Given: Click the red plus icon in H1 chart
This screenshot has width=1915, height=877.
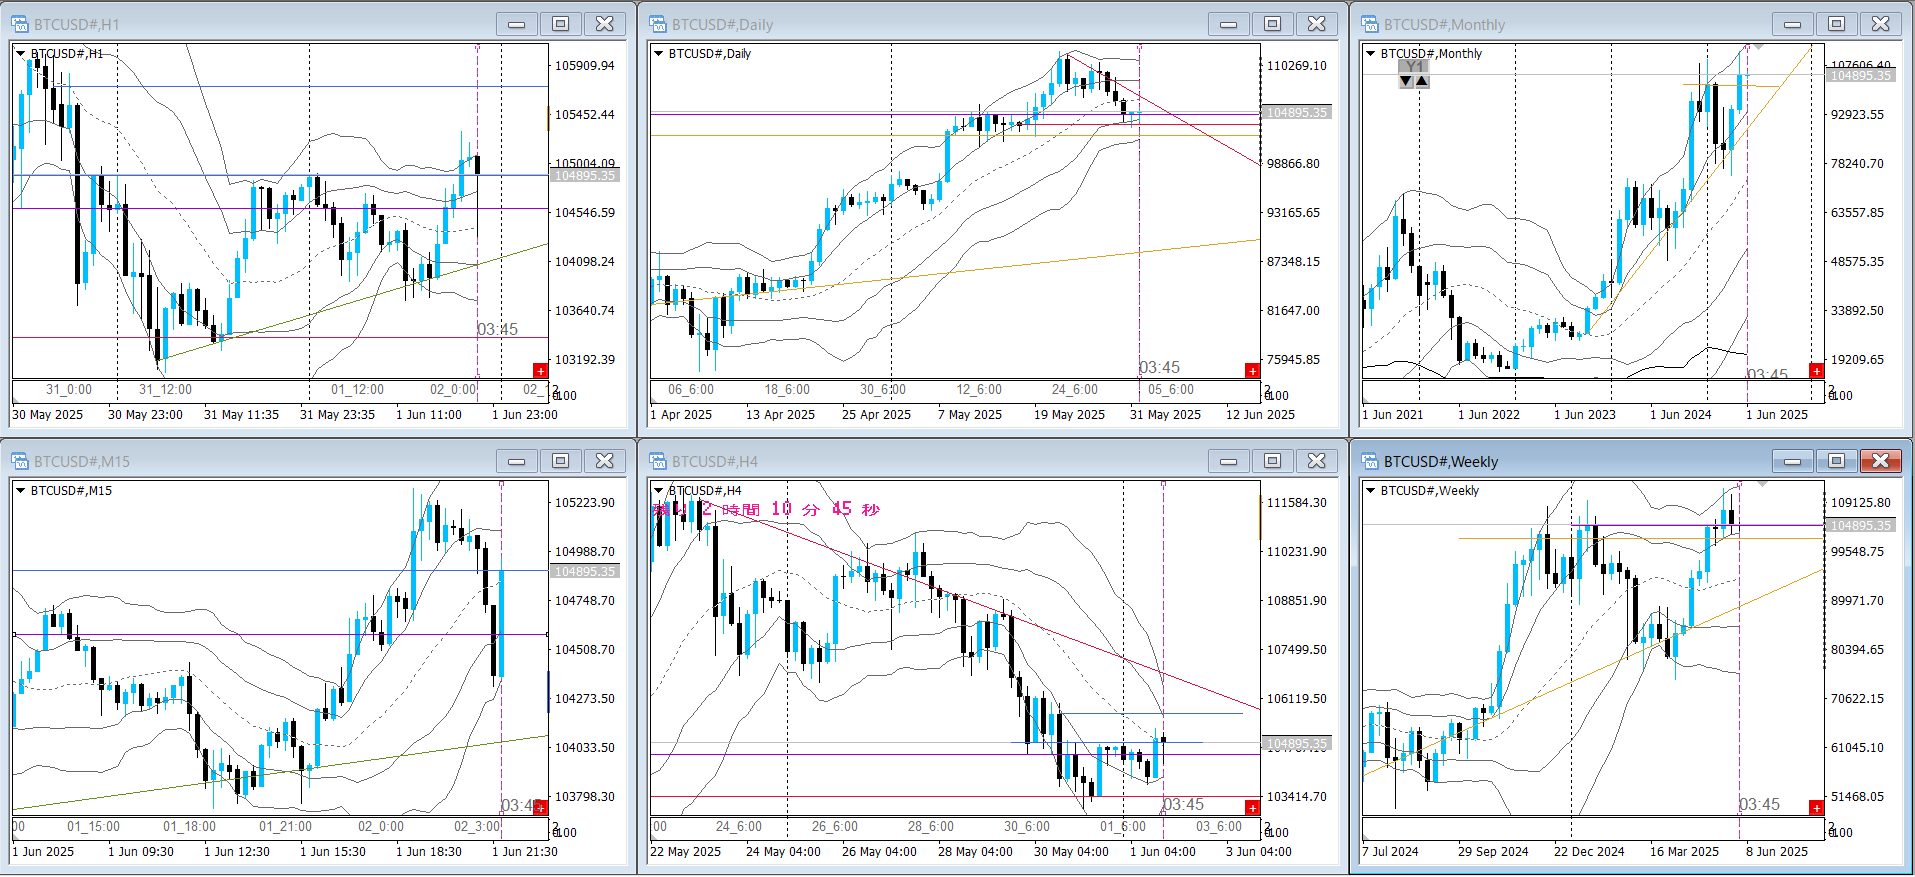Looking at the screenshot, I should [540, 371].
